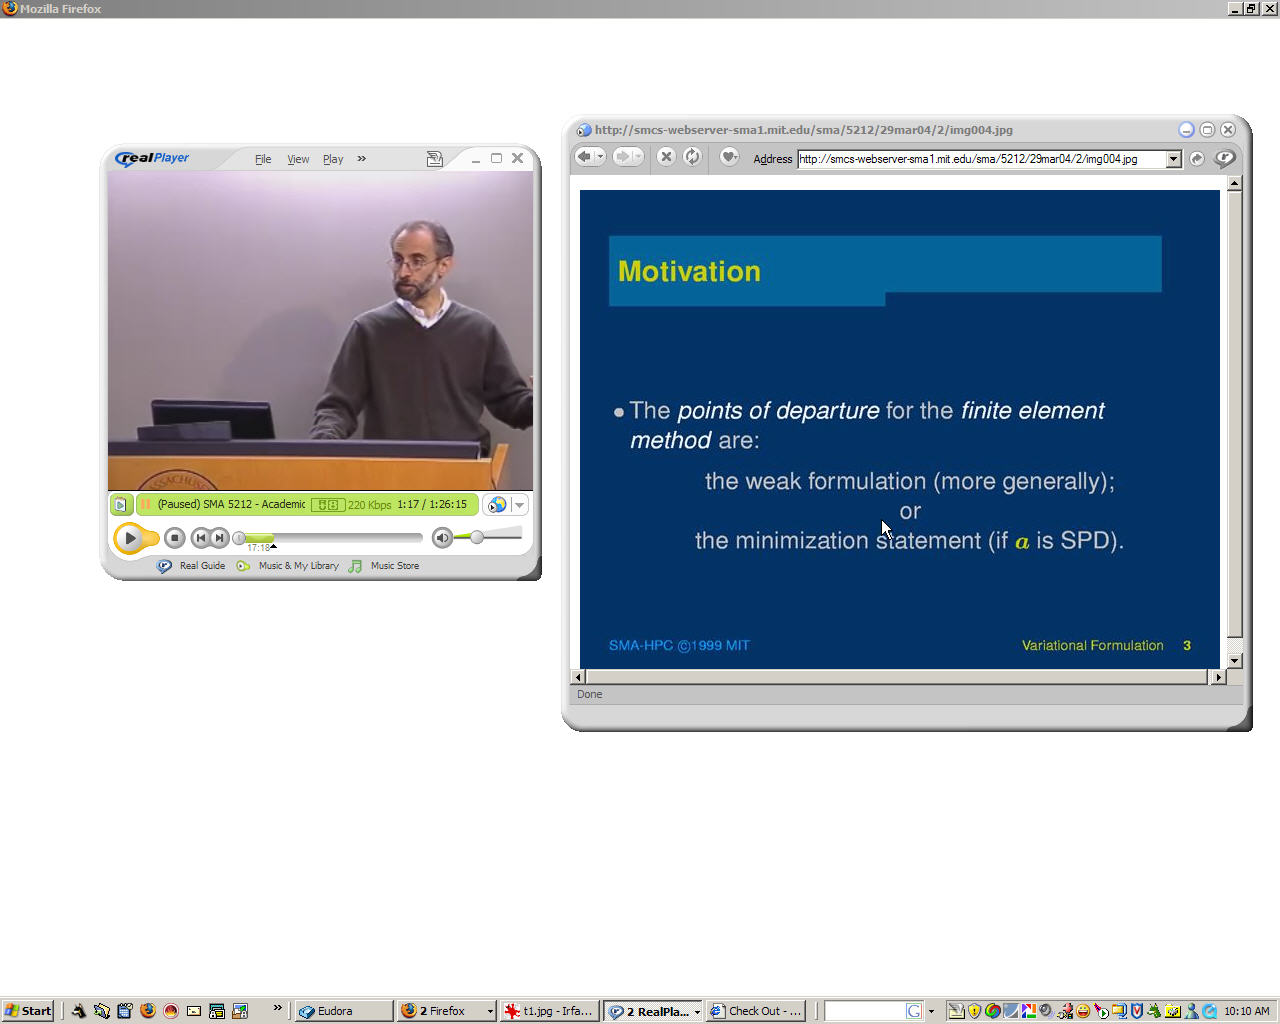Expand the Address bar URL dropdown
Viewport: 1280px width, 1024px height.
[x=1173, y=159]
